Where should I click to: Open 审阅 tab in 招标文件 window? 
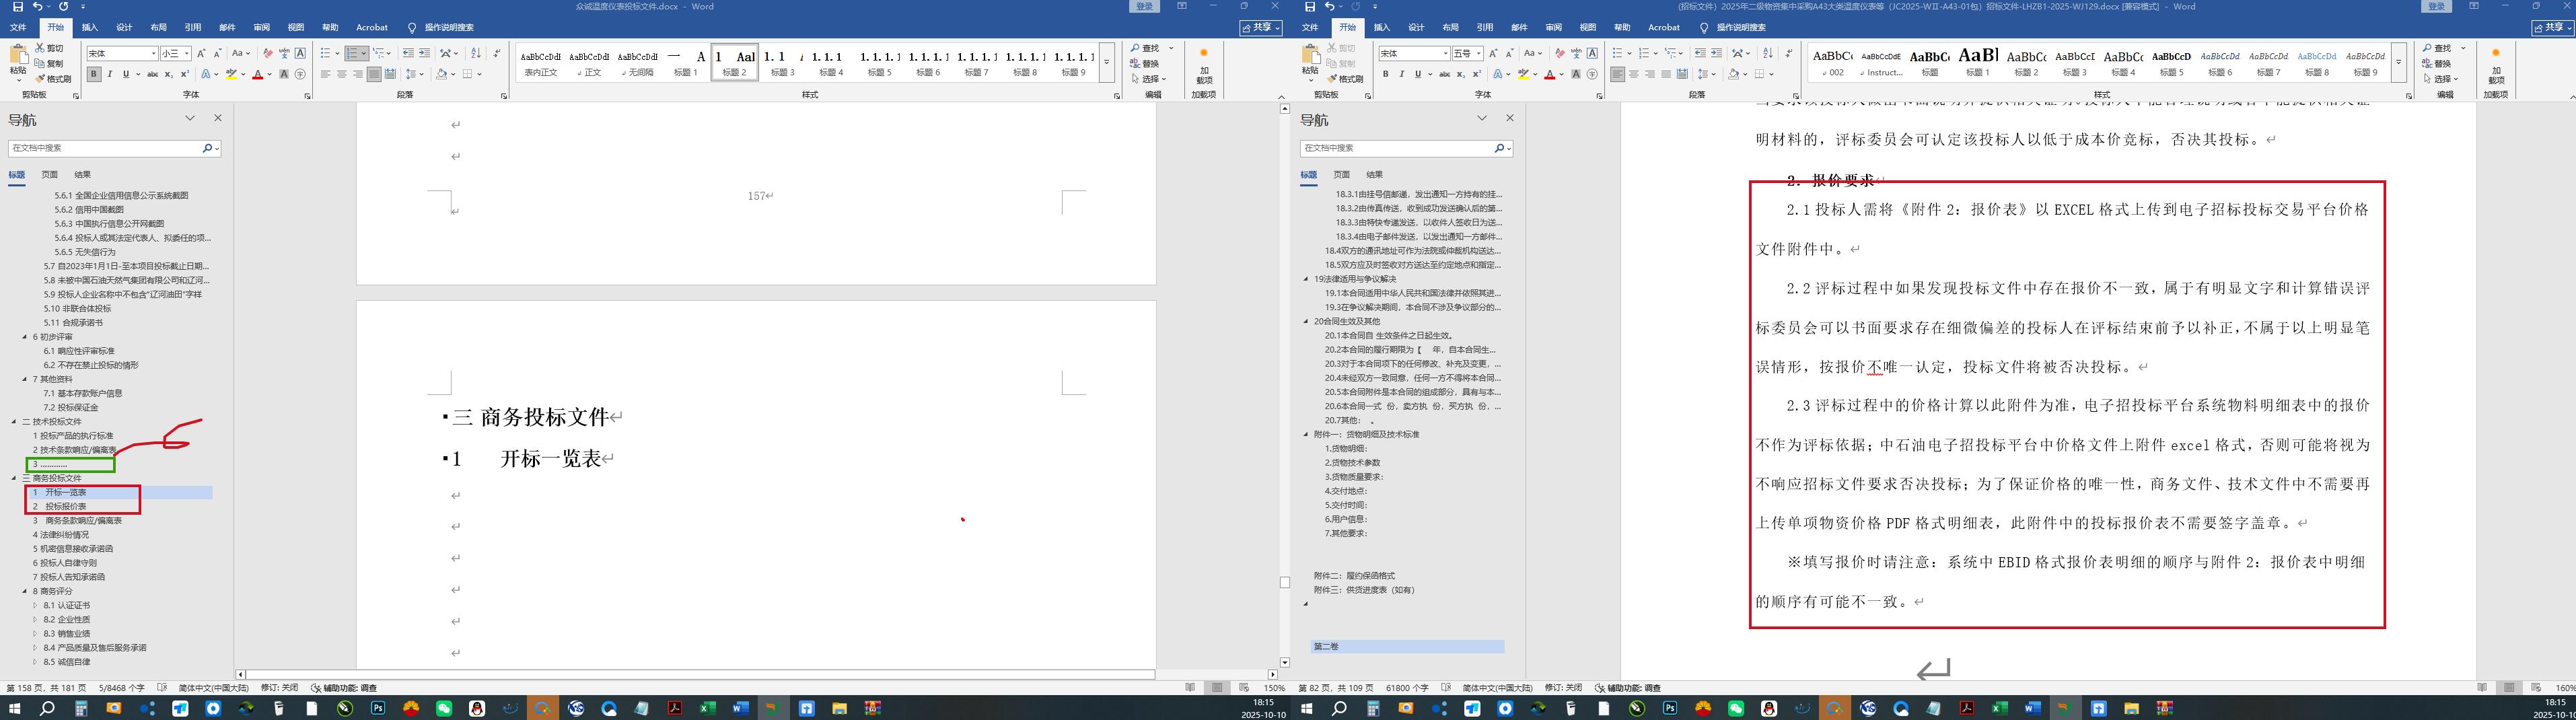1553,28
